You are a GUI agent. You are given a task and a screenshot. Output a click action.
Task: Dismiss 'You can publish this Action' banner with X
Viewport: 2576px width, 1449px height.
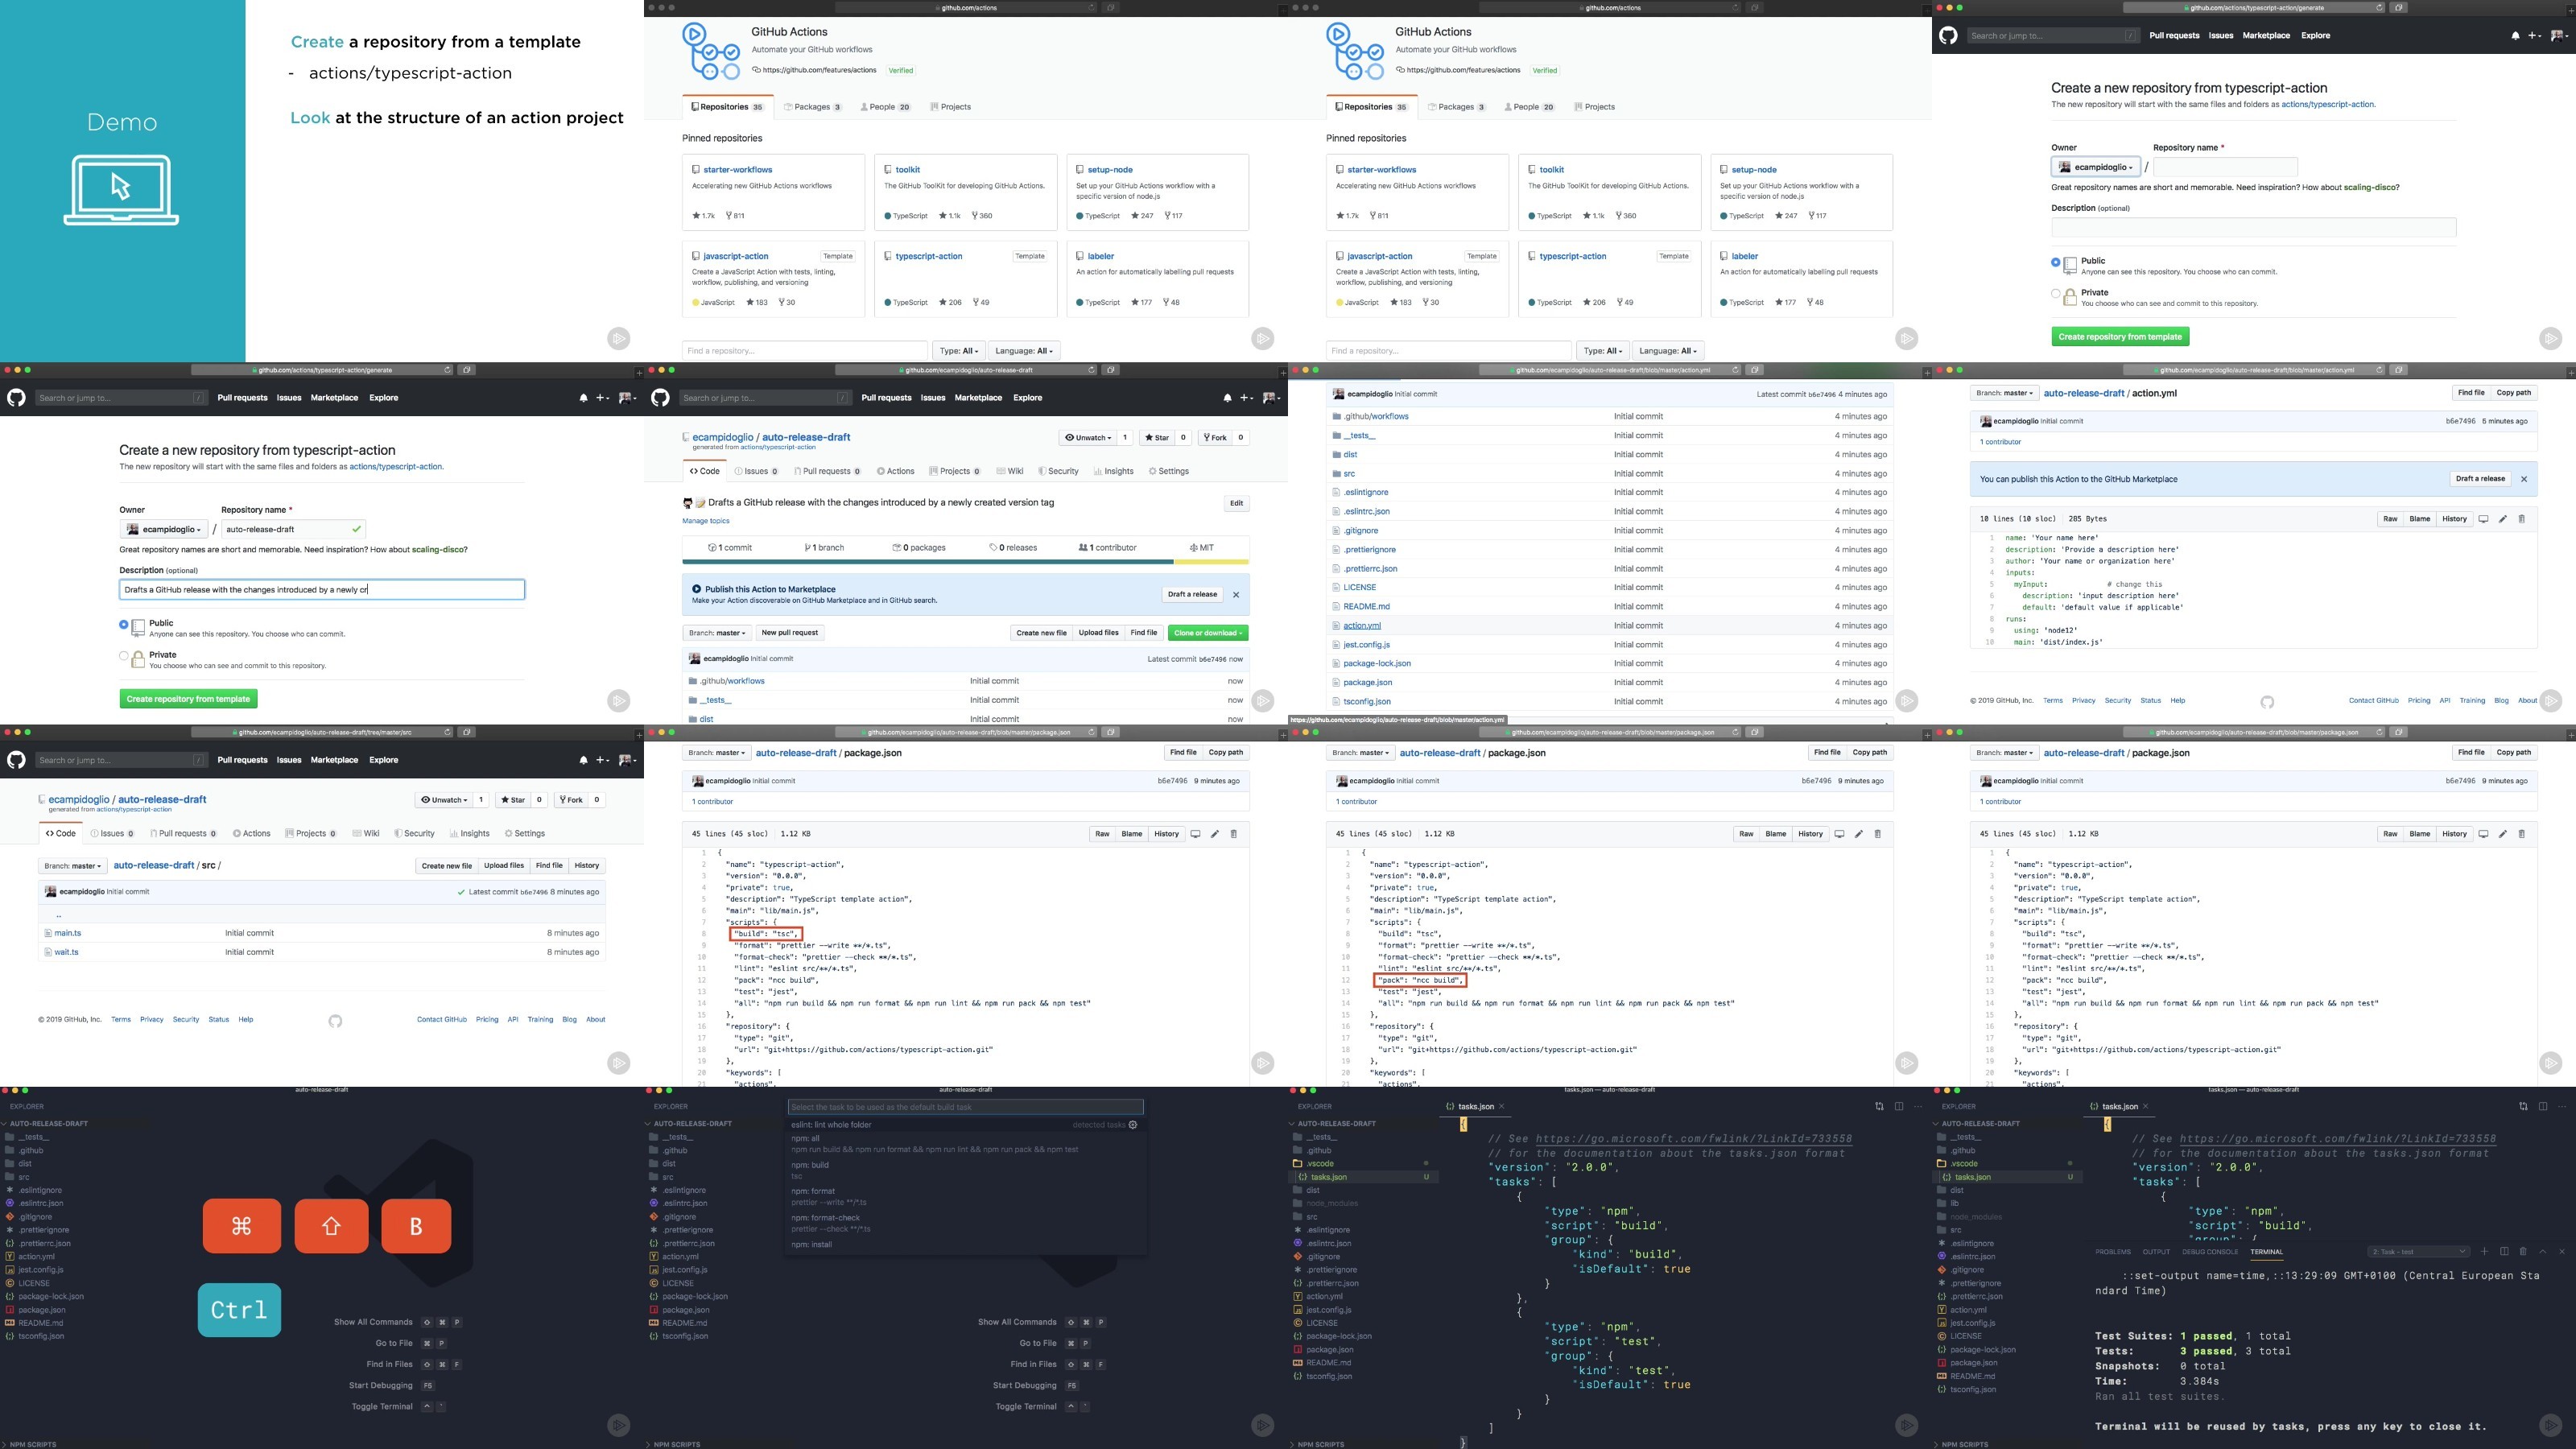2524,479
